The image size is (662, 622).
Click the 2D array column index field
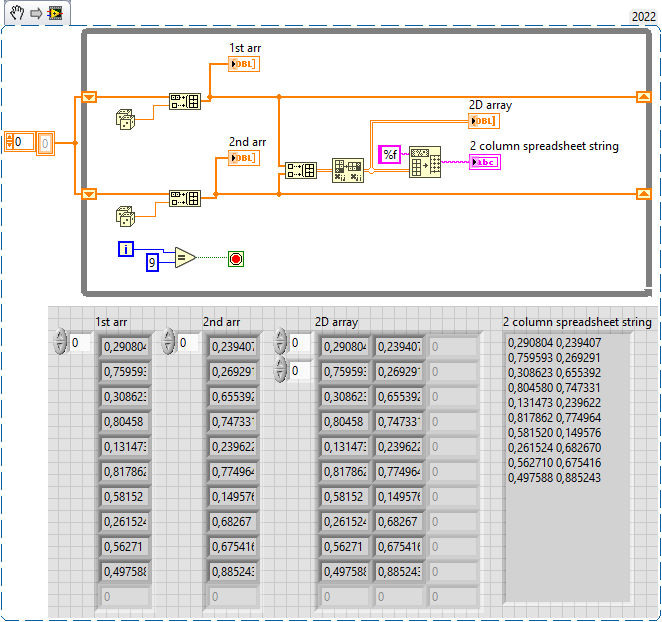[300, 371]
